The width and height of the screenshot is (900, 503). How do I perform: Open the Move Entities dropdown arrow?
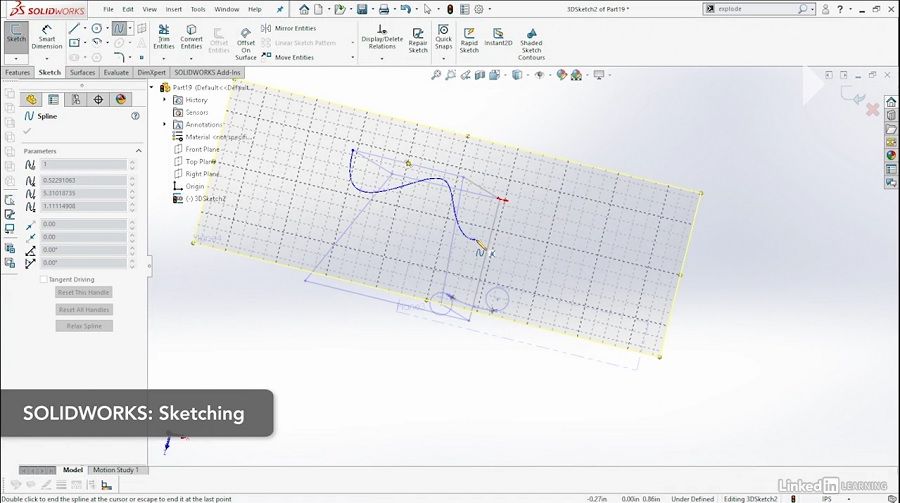352,57
